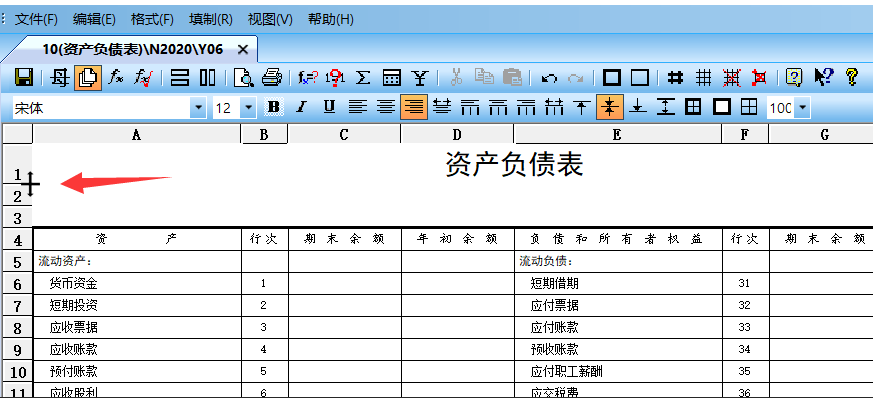Open the fx formula editor icon
This screenshot has height=398, width=873.
tap(116, 78)
